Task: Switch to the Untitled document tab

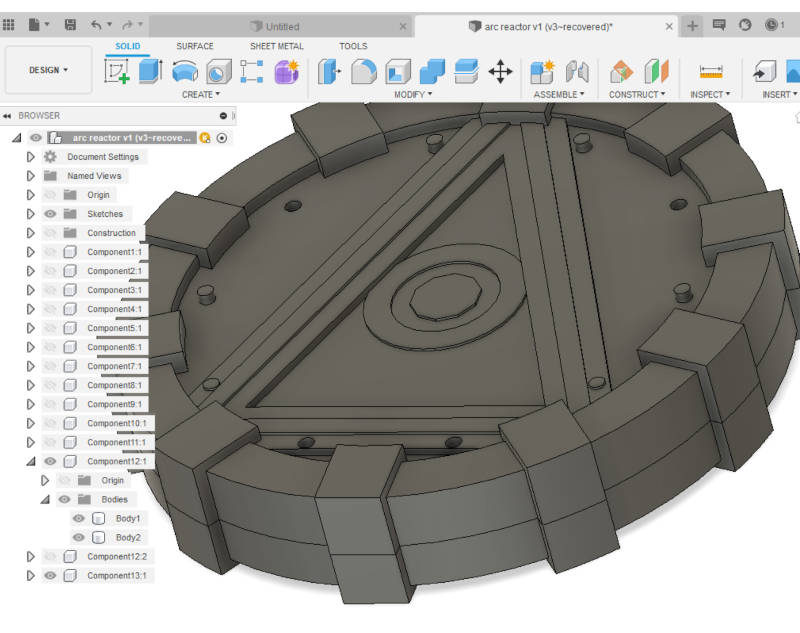Action: pos(282,27)
